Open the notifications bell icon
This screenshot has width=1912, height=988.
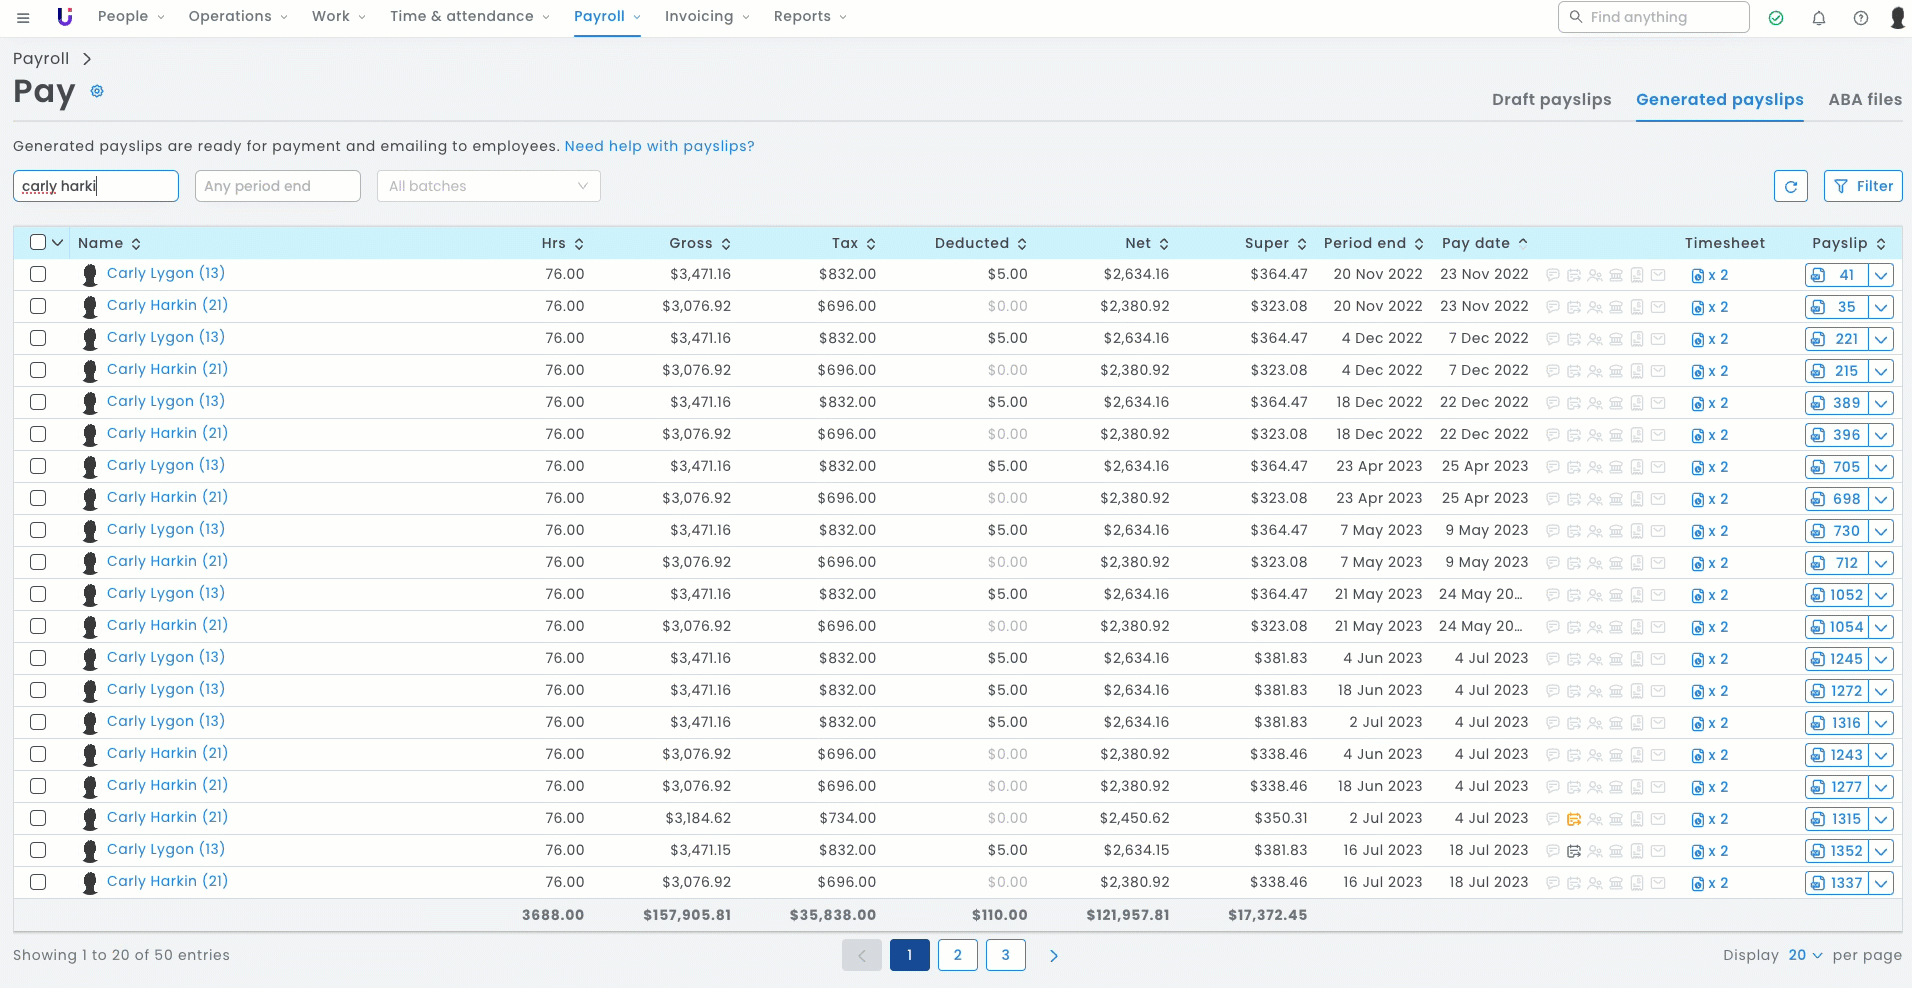point(1818,18)
